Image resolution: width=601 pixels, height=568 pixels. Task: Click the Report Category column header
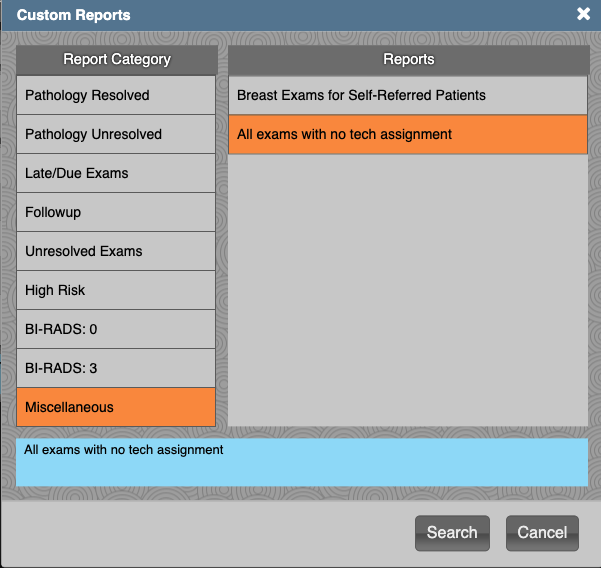click(x=117, y=59)
